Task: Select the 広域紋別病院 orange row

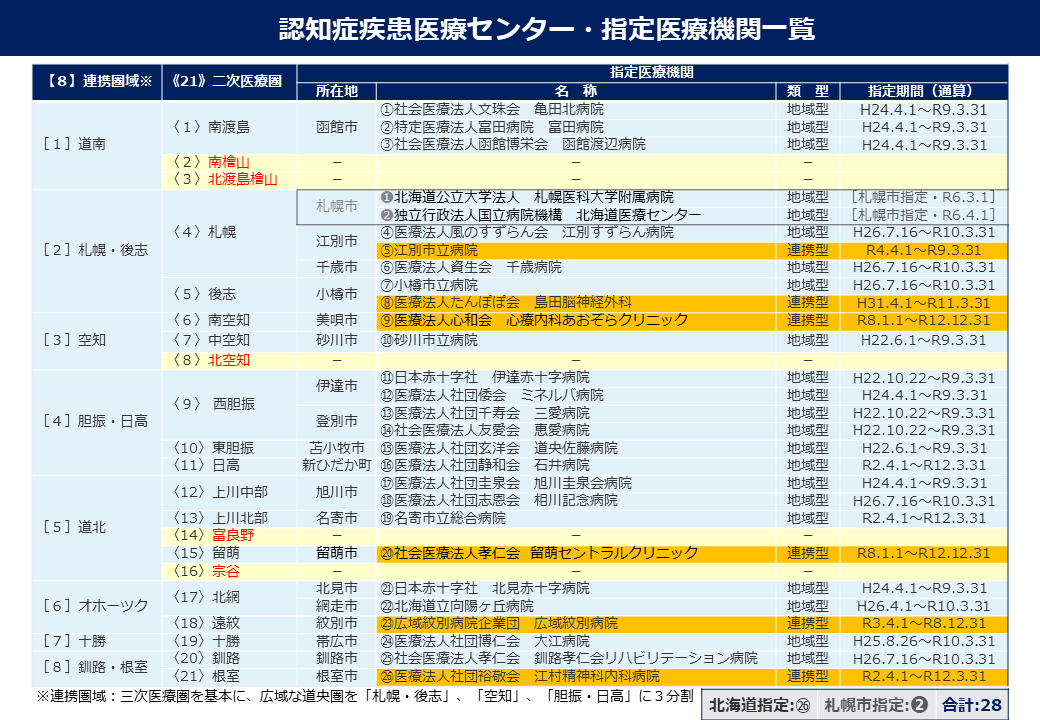Action: [x=560, y=621]
